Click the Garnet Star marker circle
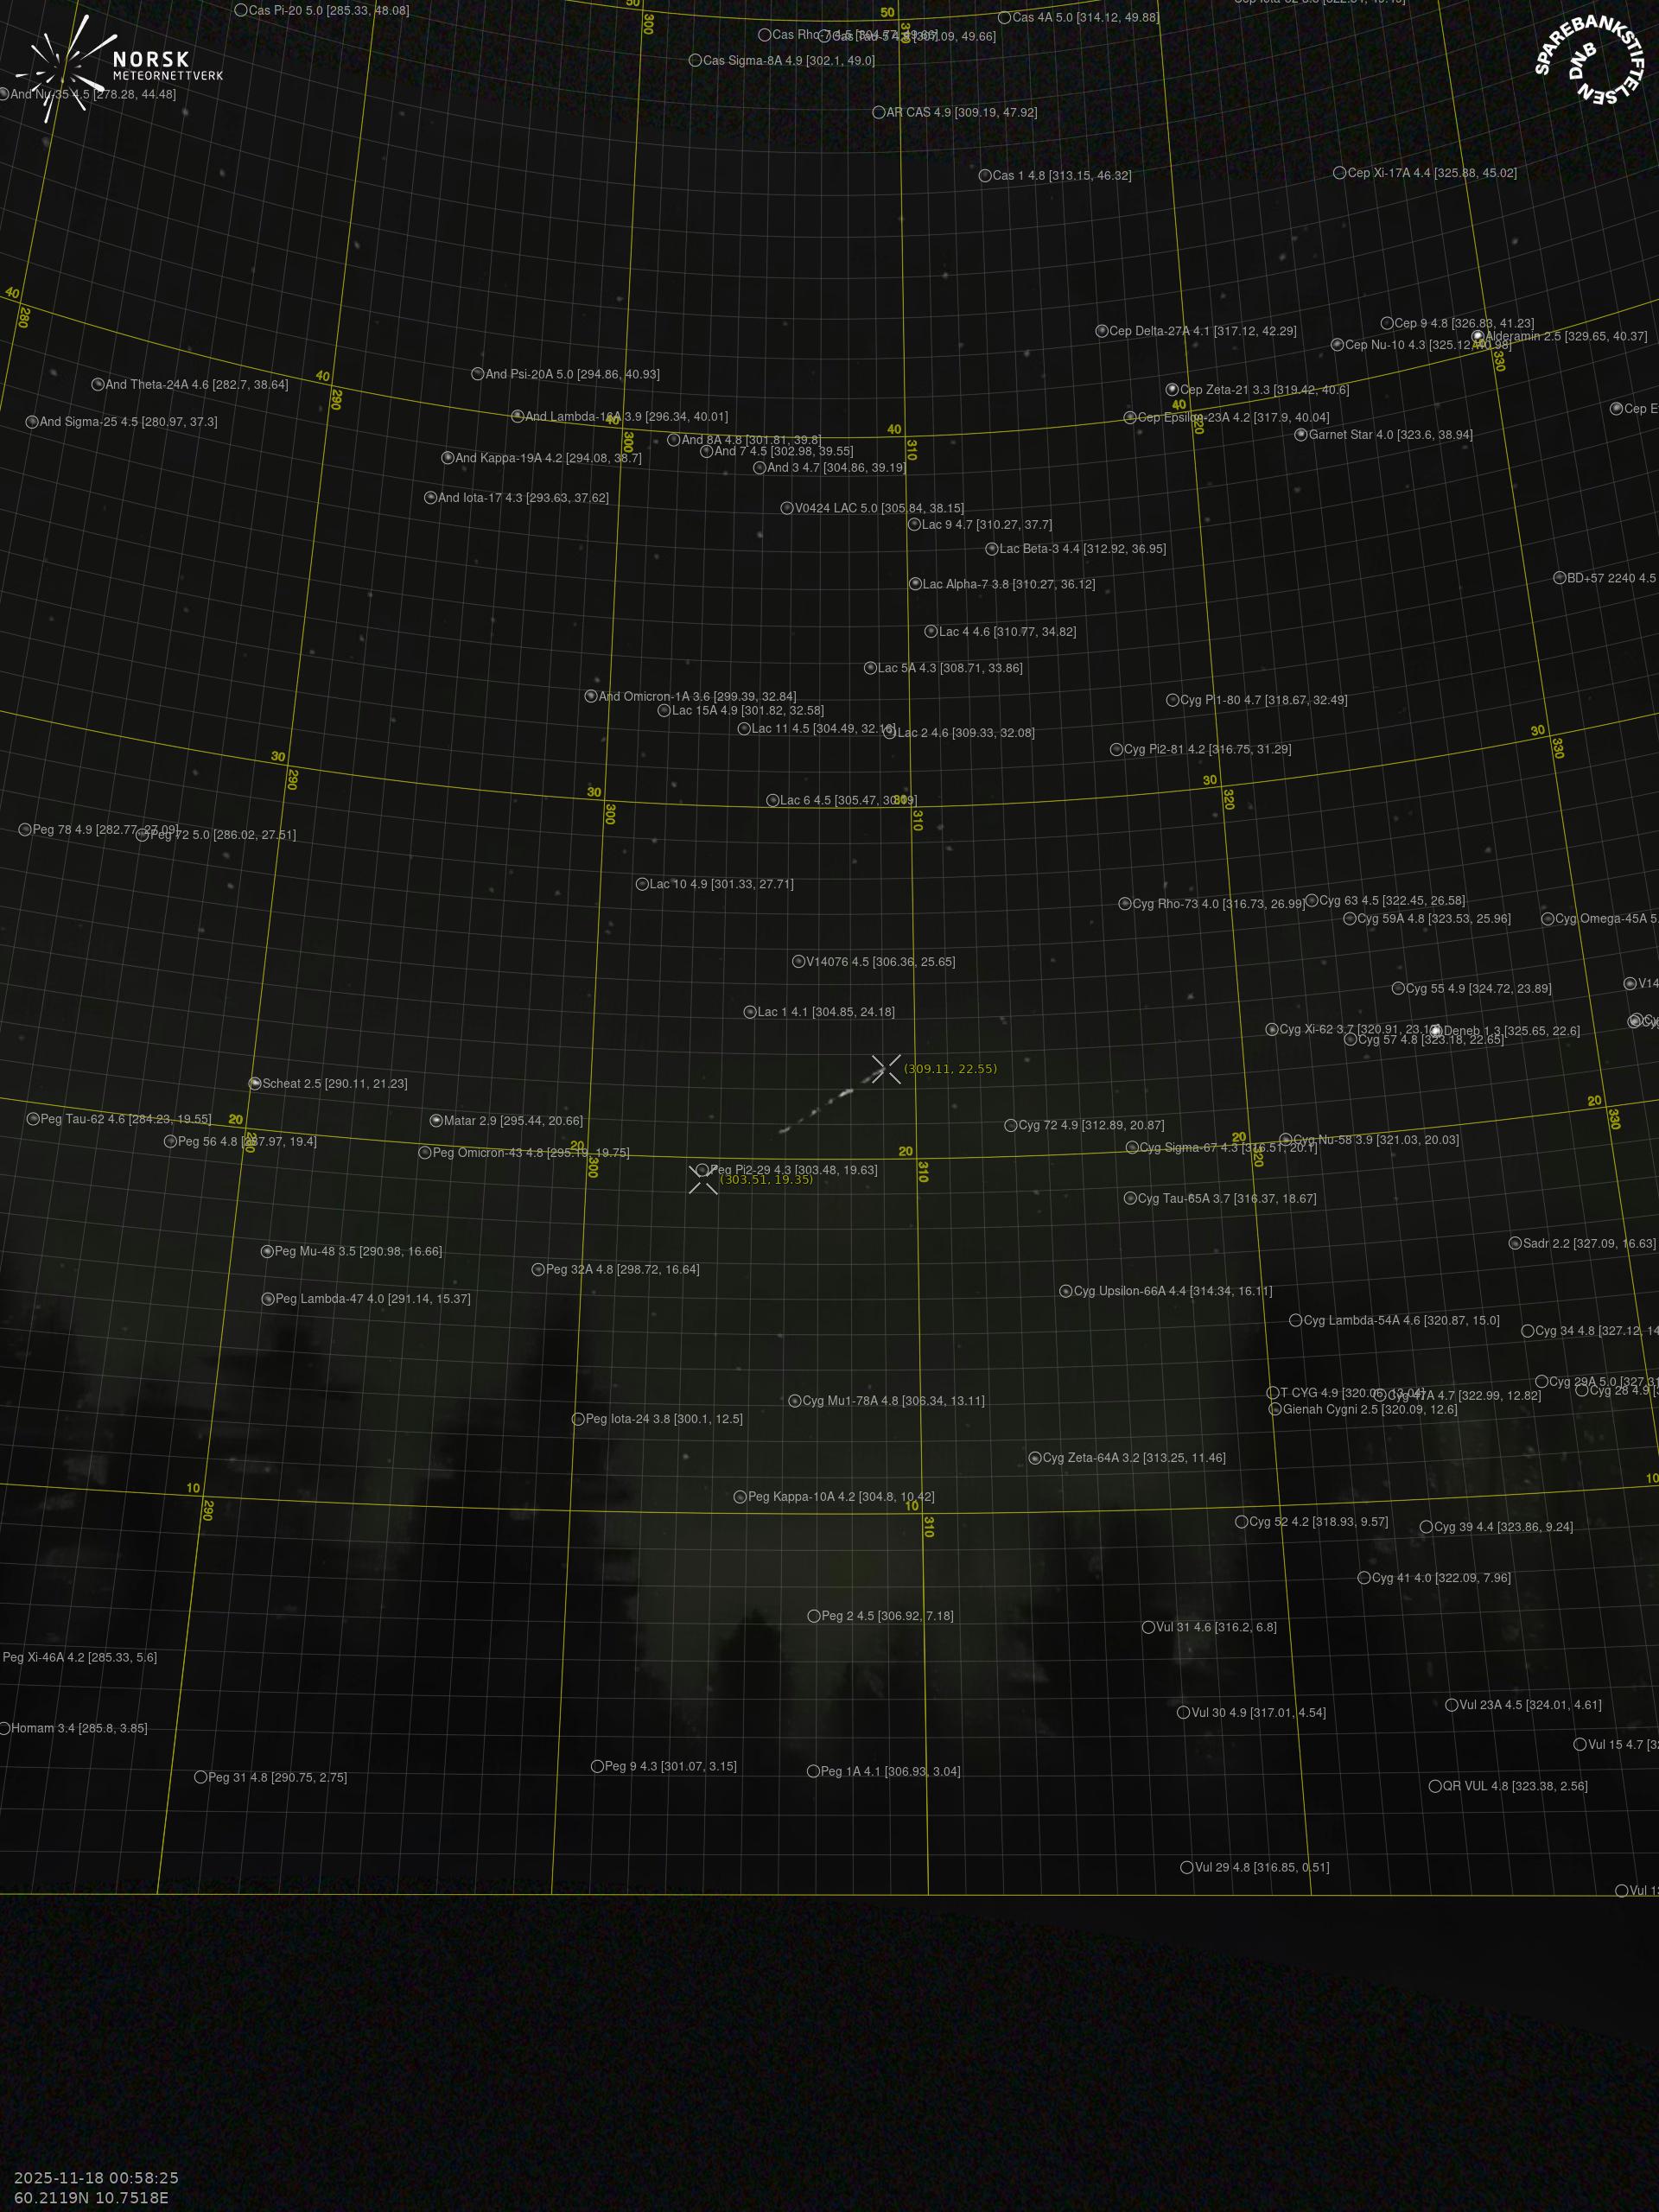 1301,435
